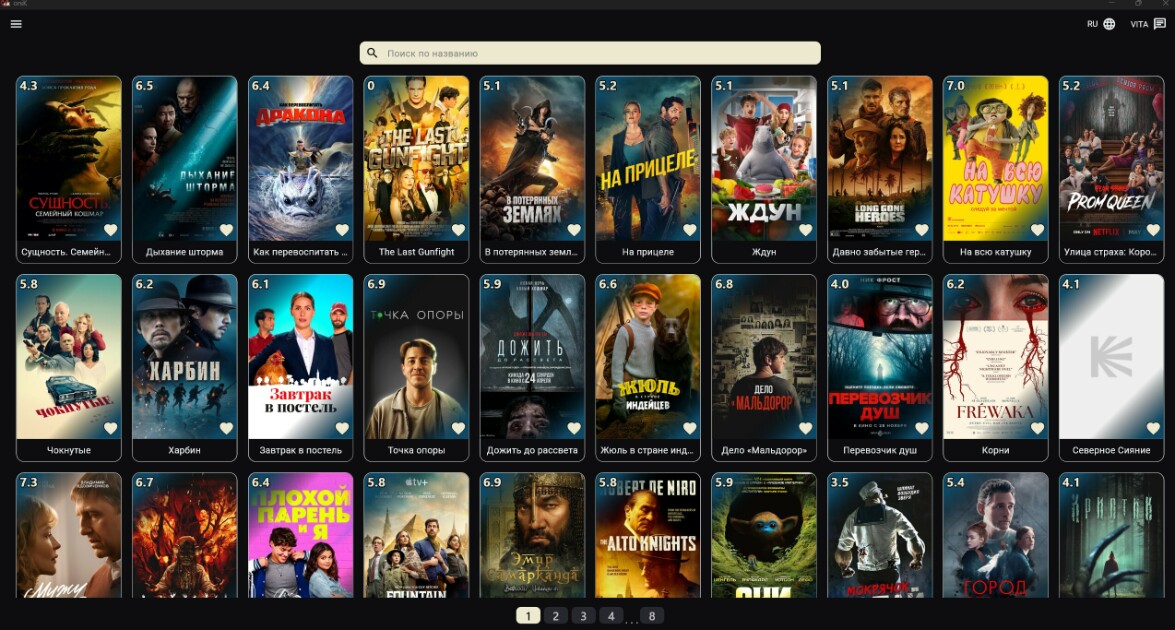Screen dimensions: 1175x630
Task: Select Long Gone Heroes poster
Action: point(880,158)
